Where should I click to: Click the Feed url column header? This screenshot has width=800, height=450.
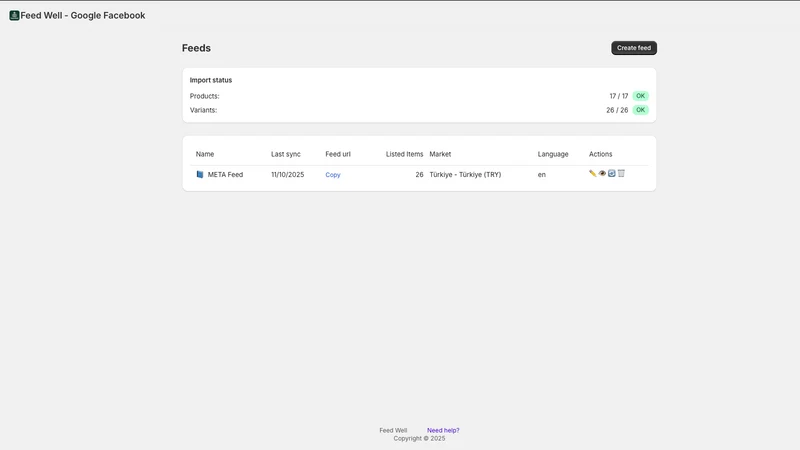click(x=338, y=154)
